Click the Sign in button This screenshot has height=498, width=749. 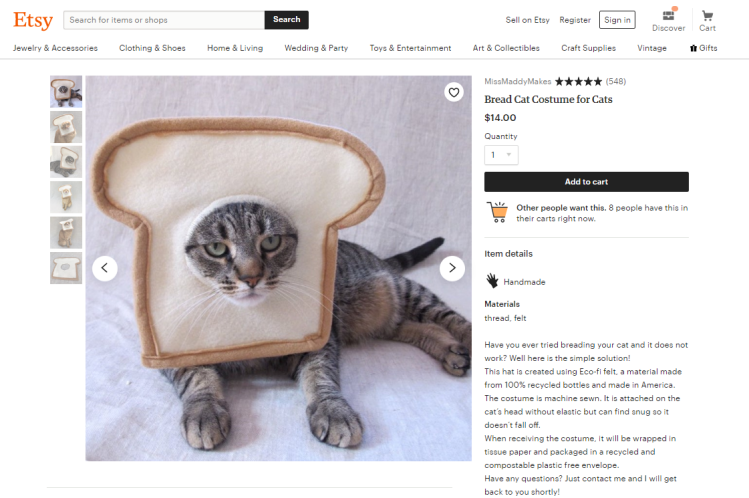[x=617, y=20]
